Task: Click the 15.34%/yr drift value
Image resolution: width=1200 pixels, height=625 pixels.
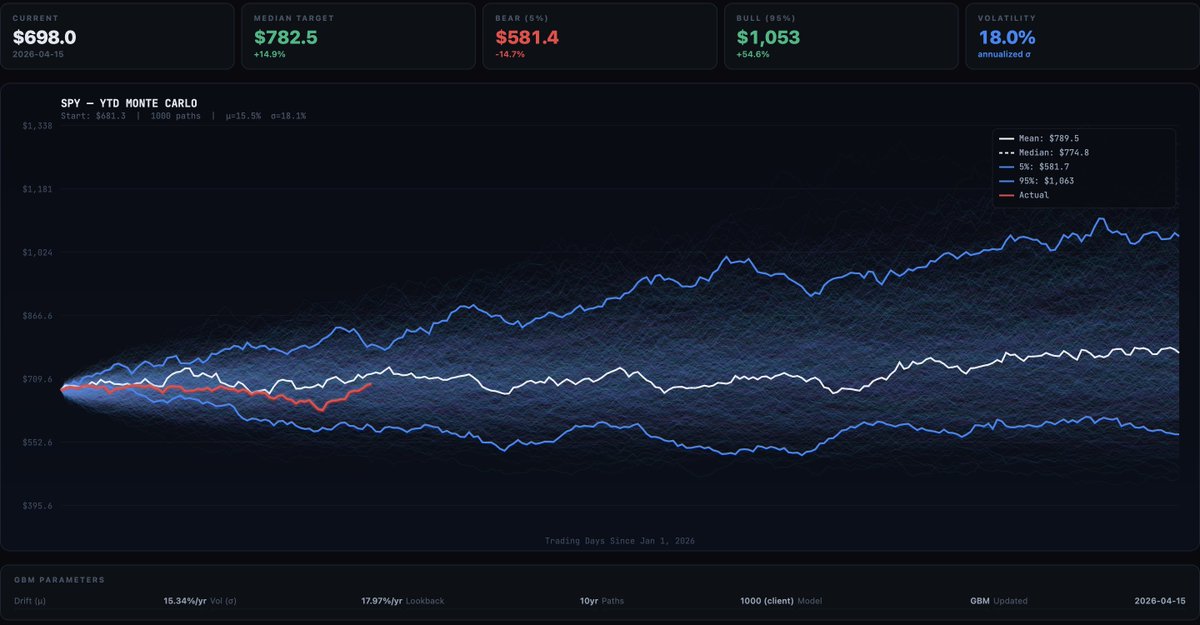Action: tap(185, 601)
